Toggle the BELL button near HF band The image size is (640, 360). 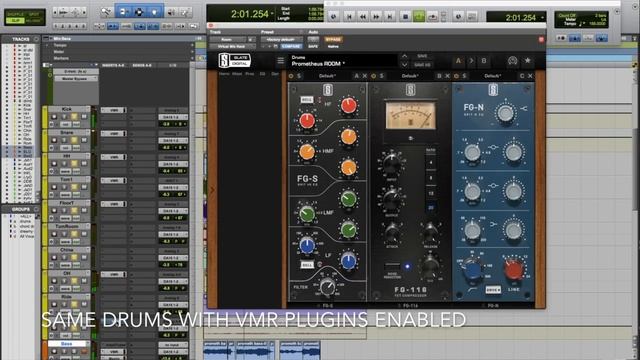click(307, 100)
